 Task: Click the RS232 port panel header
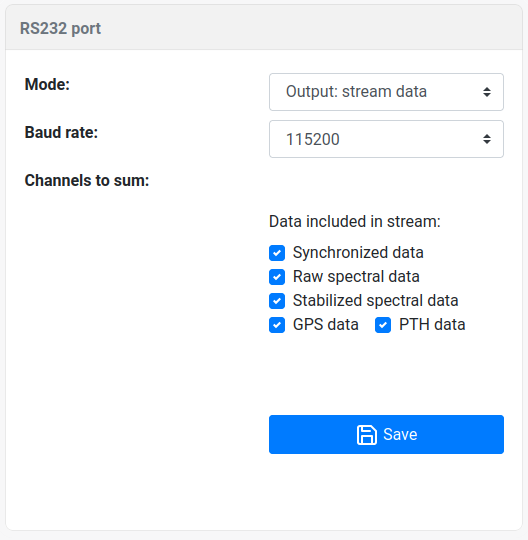(x=264, y=28)
